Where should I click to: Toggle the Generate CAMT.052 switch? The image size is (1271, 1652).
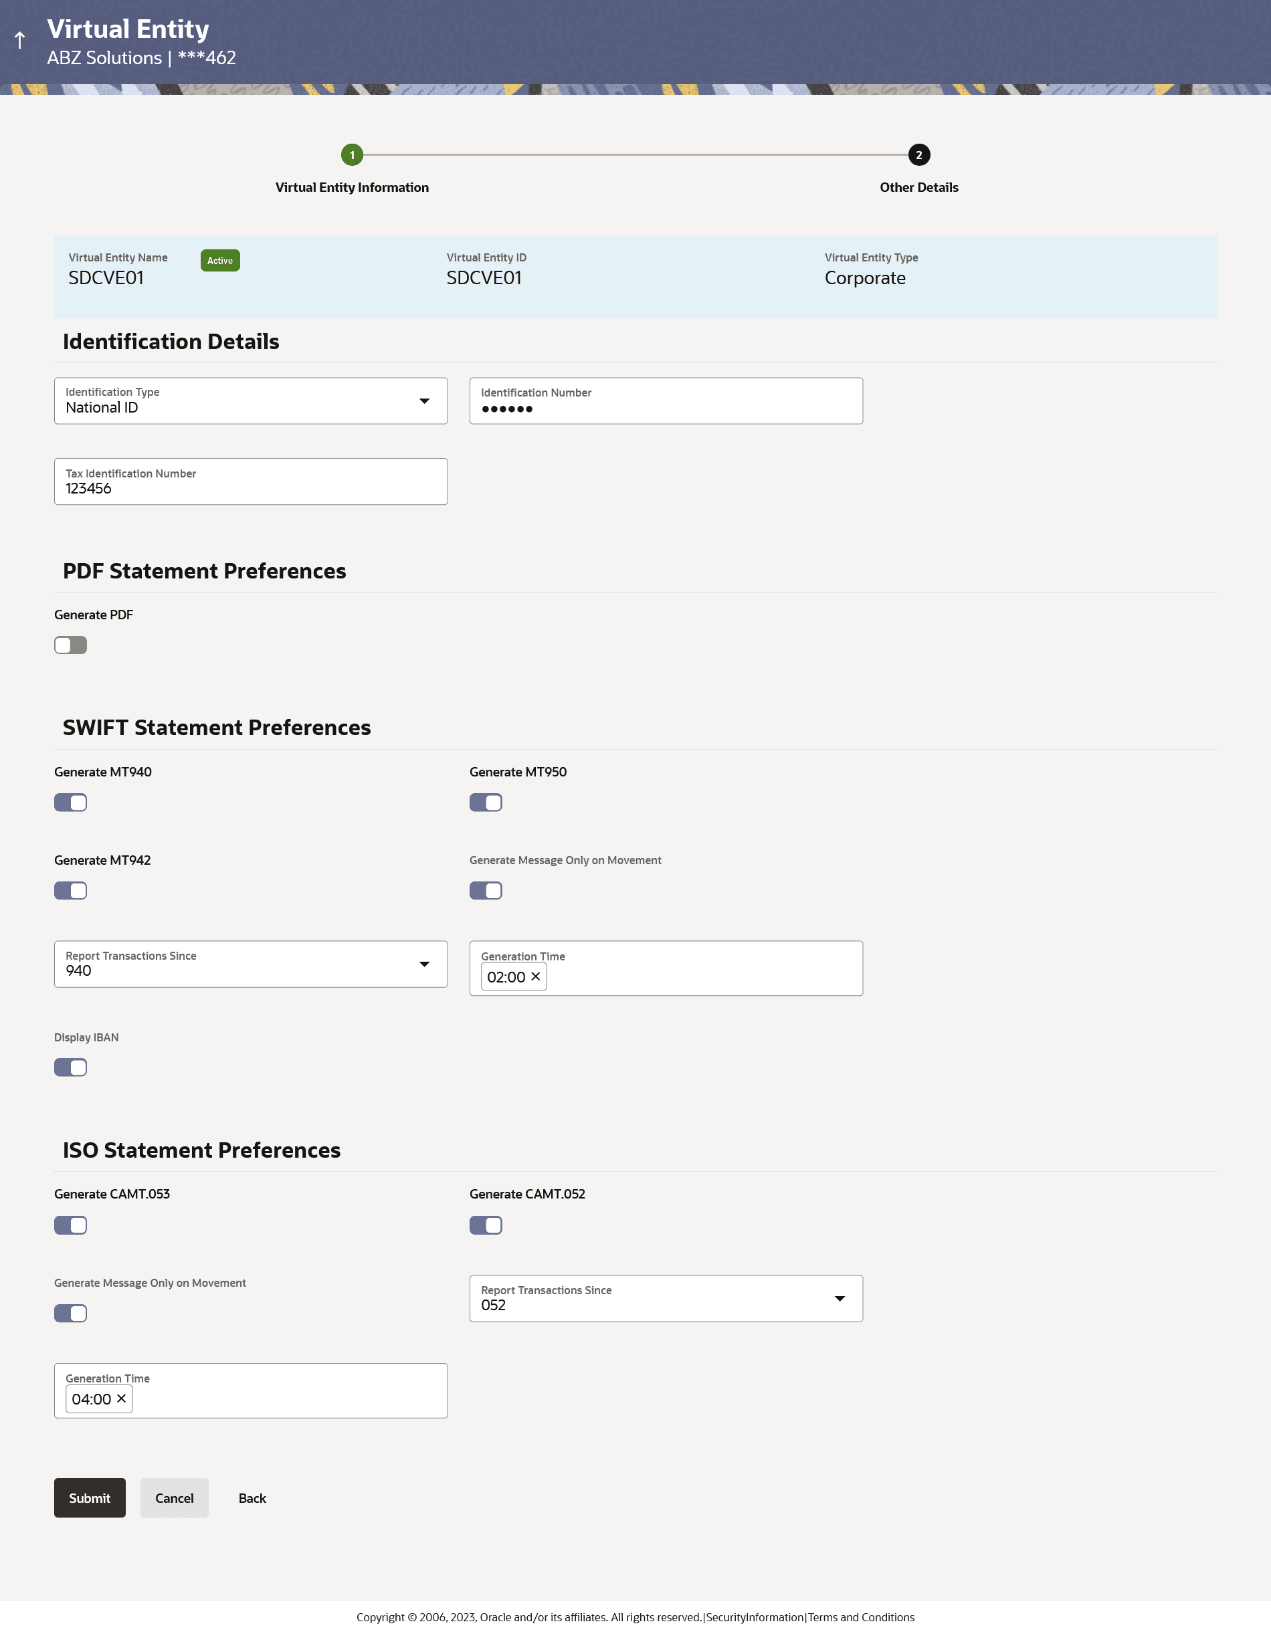click(486, 1225)
